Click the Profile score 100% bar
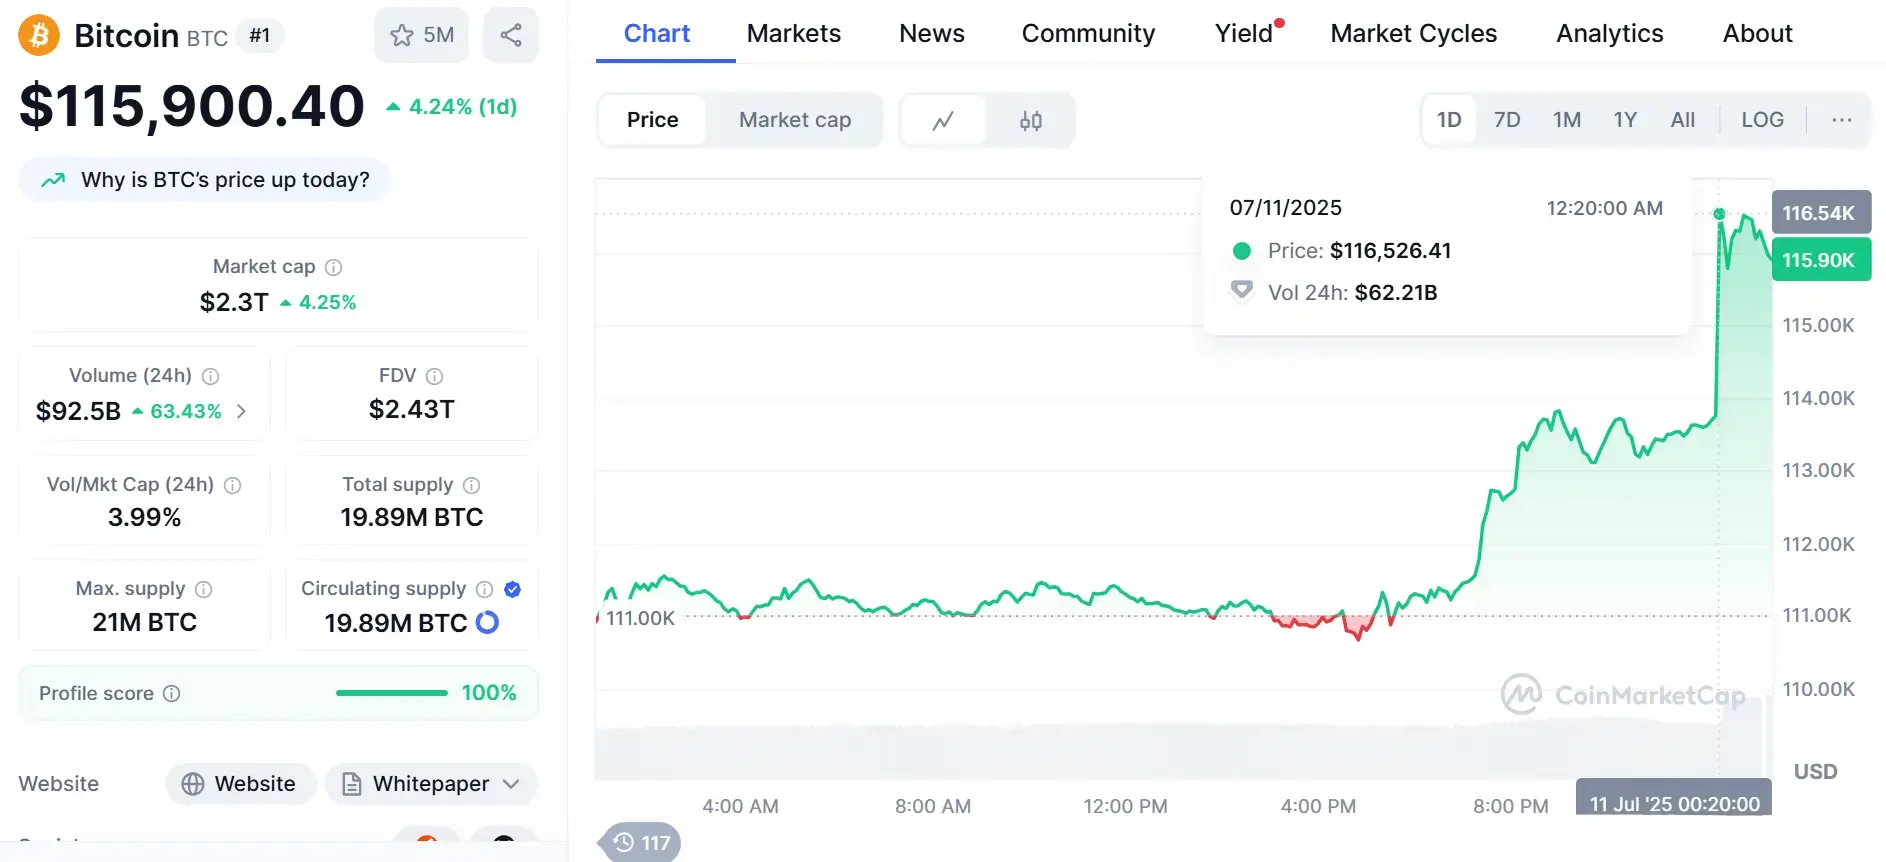 (392, 693)
